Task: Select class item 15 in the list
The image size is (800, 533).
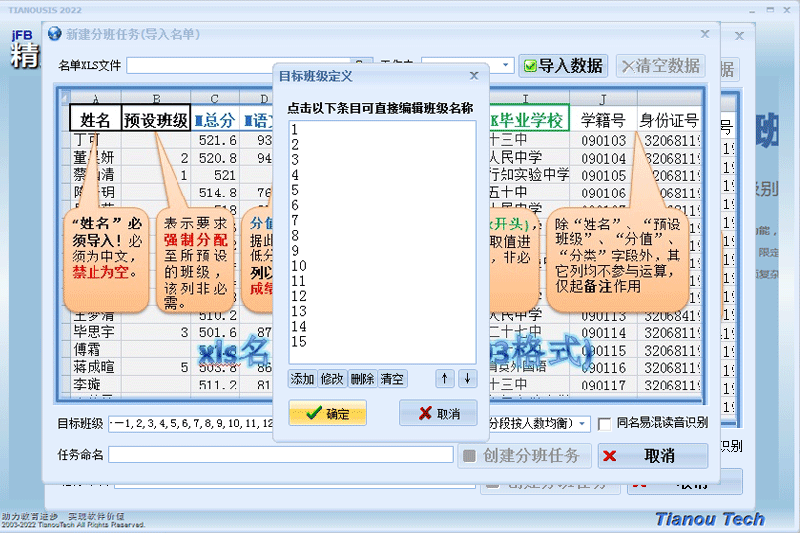Action: point(382,342)
